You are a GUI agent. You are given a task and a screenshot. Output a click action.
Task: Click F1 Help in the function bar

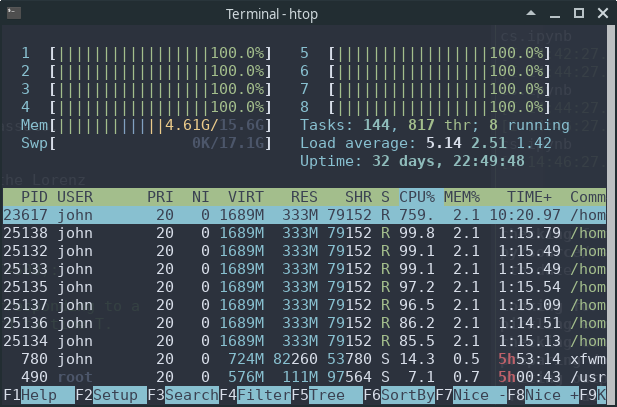click(x=39, y=395)
